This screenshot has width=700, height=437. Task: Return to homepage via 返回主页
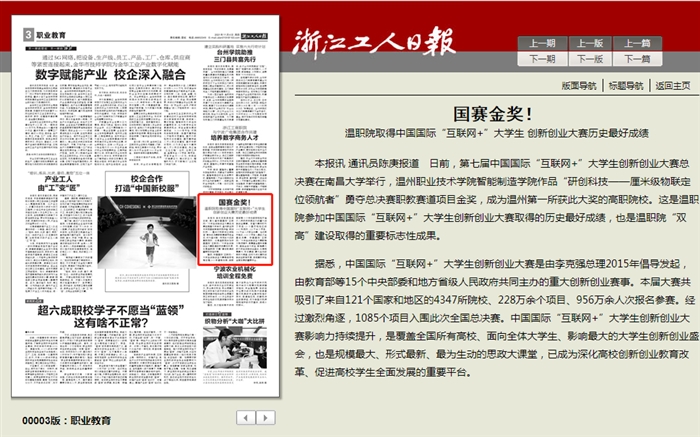[673, 86]
